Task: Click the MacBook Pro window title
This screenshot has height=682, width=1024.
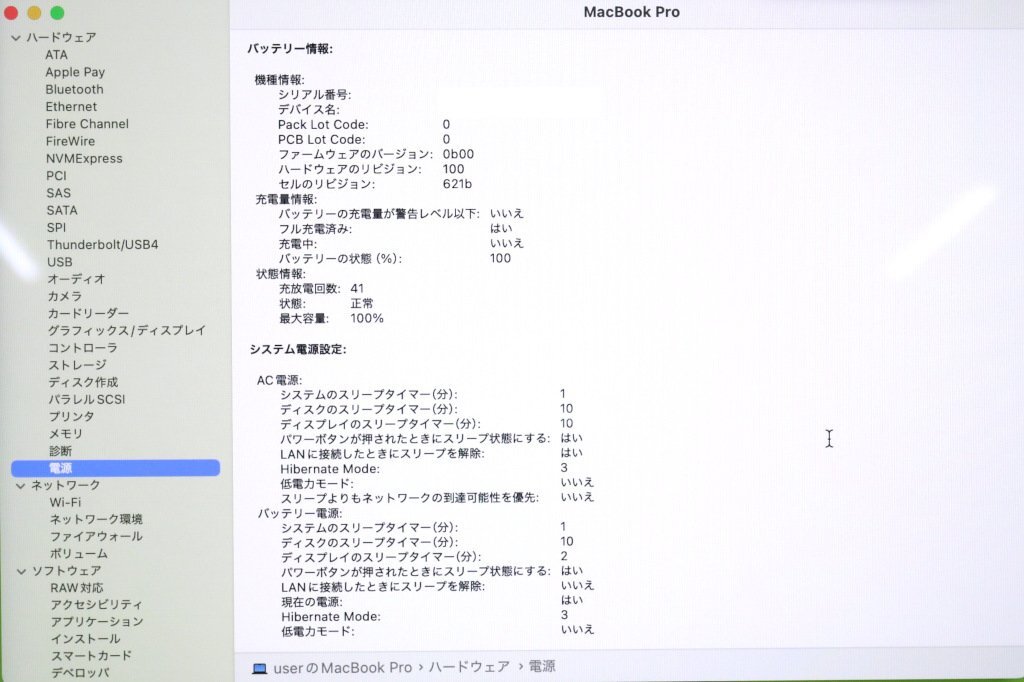Action: 632,12
